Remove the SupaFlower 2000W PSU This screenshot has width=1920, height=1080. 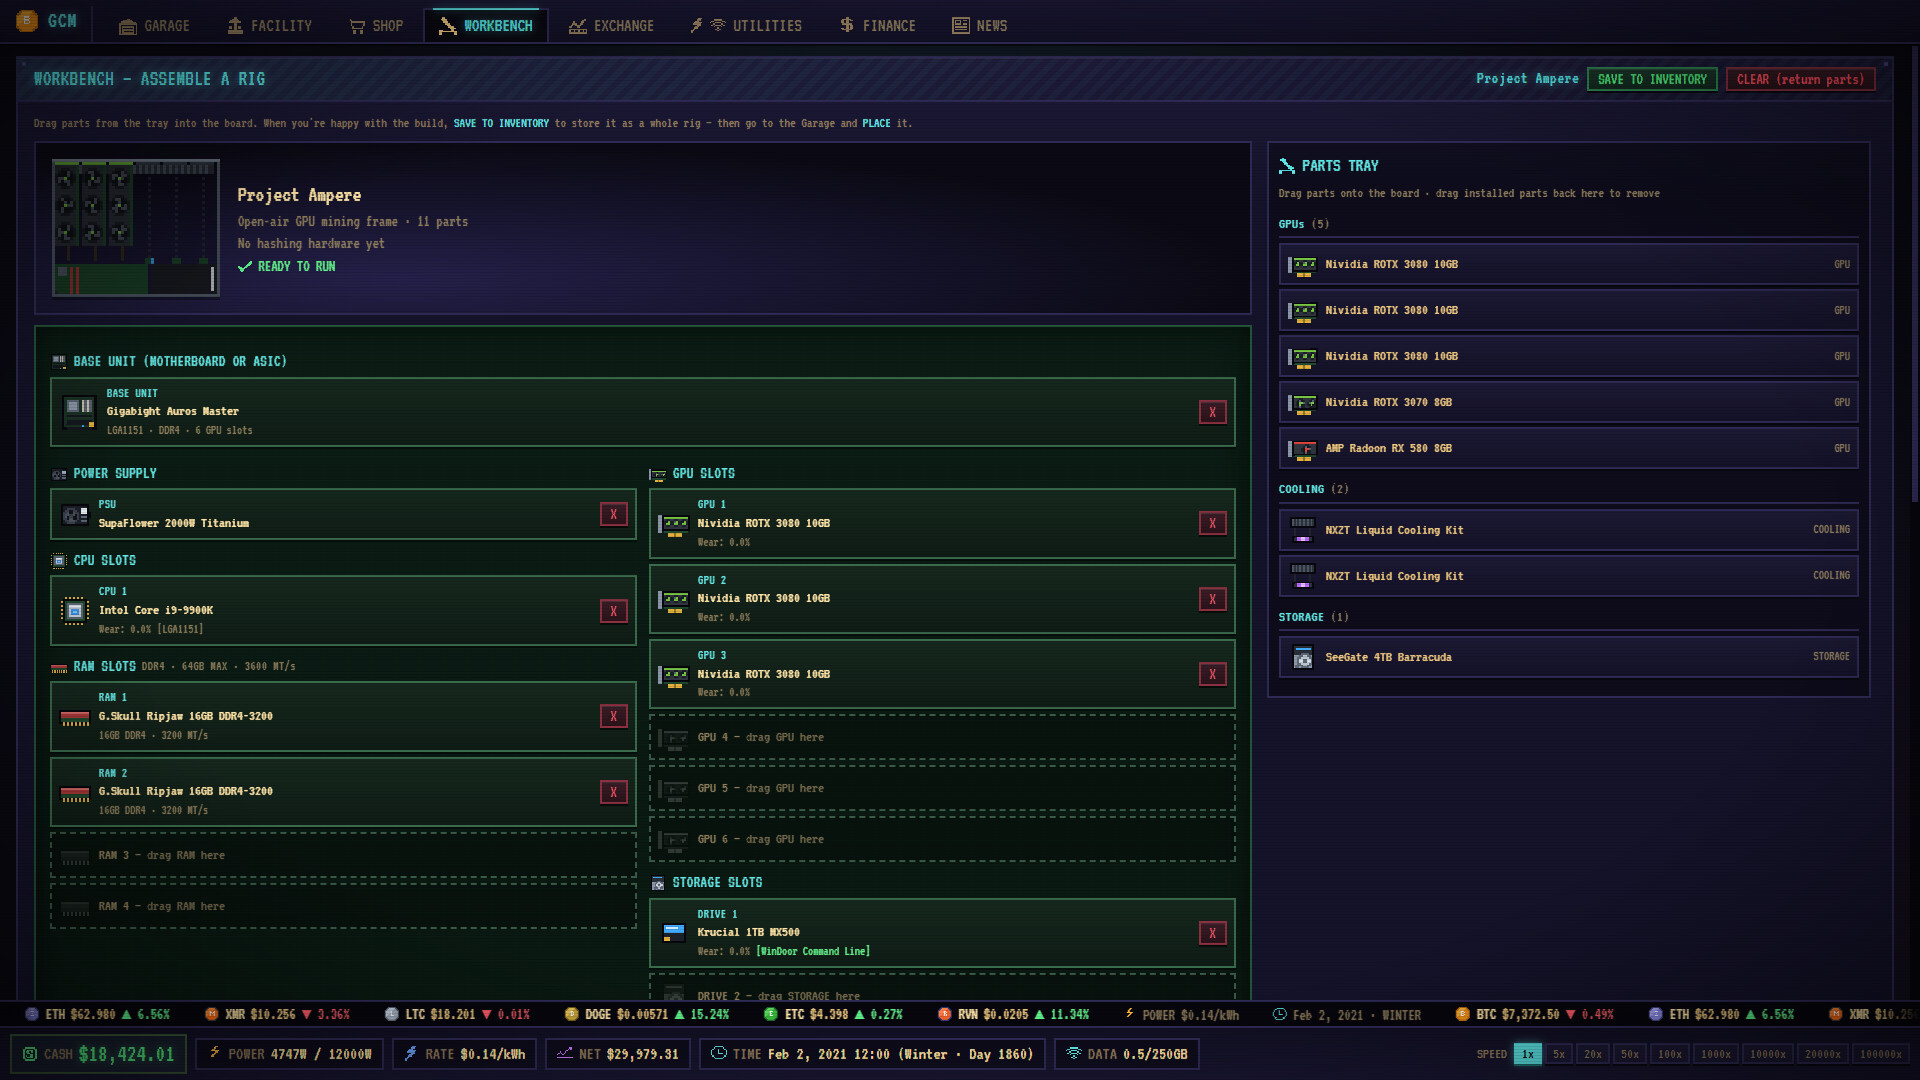click(x=614, y=514)
